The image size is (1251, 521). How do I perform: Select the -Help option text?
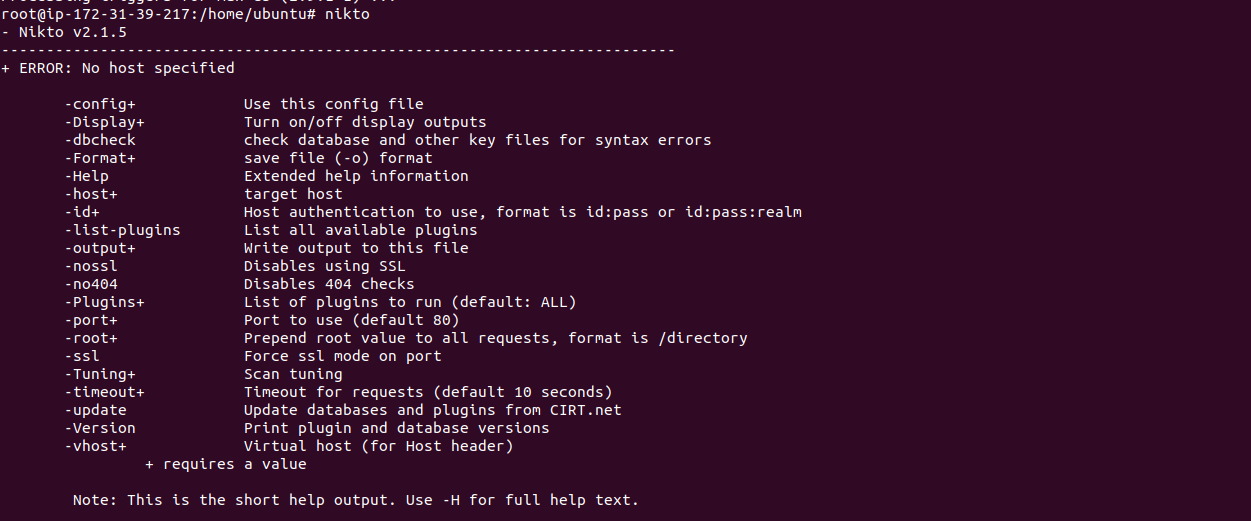click(x=86, y=176)
